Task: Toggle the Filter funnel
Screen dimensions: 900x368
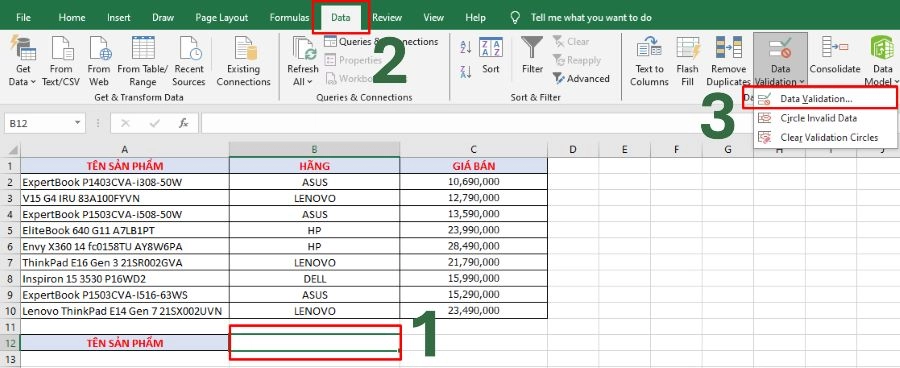Action: click(x=532, y=56)
